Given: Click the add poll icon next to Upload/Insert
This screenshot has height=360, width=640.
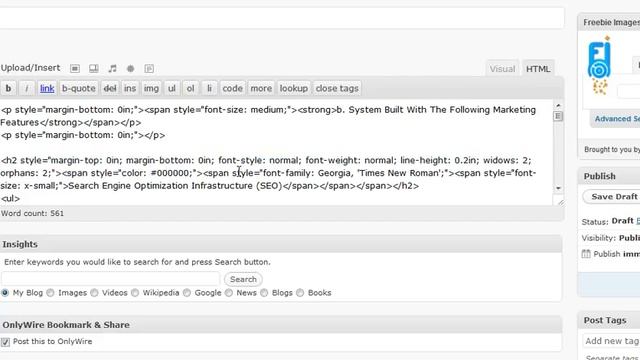Looking at the screenshot, I should tap(149, 69).
